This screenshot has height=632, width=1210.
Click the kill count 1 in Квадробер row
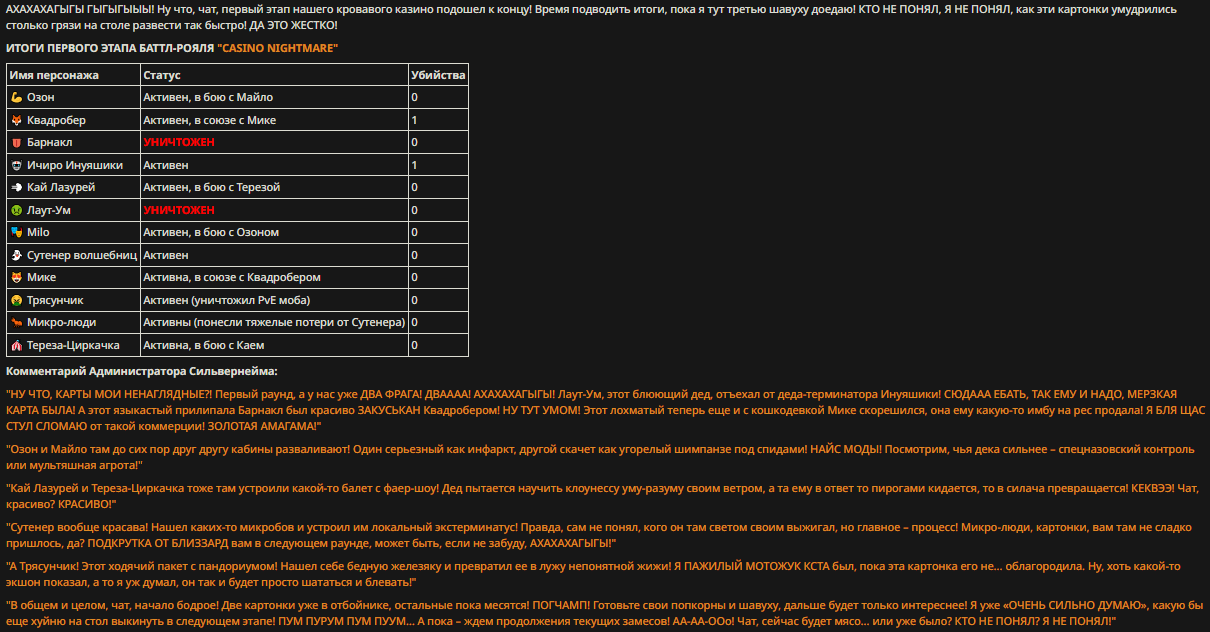point(414,120)
